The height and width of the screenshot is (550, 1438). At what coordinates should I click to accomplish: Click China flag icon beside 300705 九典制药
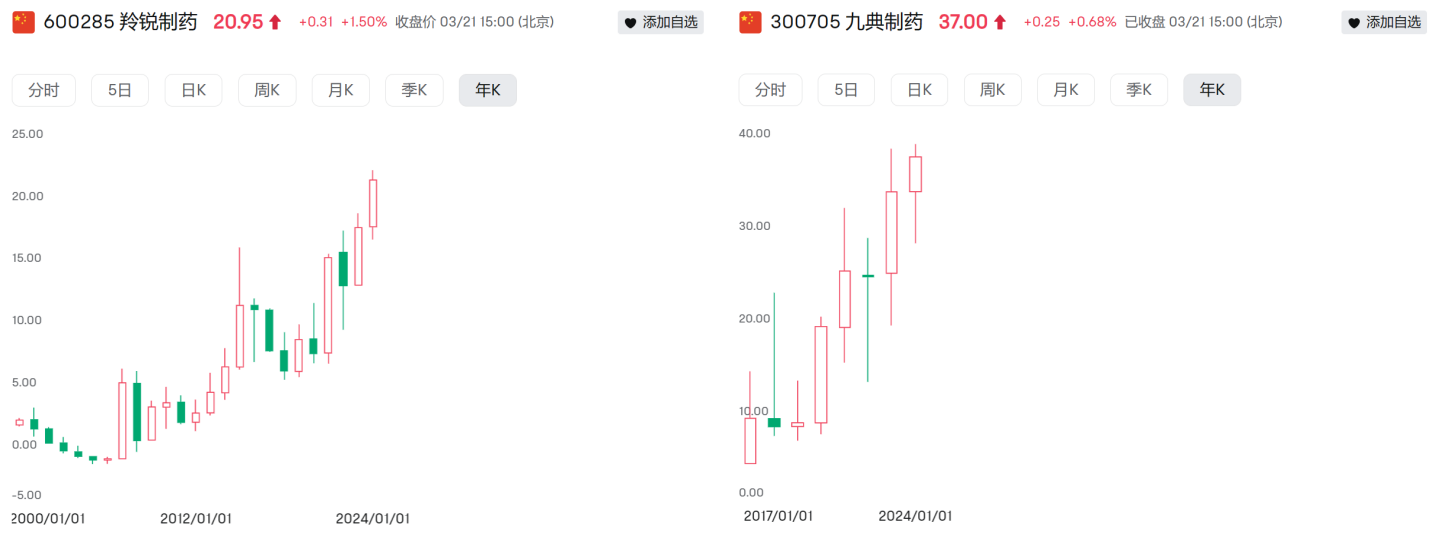click(x=750, y=22)
